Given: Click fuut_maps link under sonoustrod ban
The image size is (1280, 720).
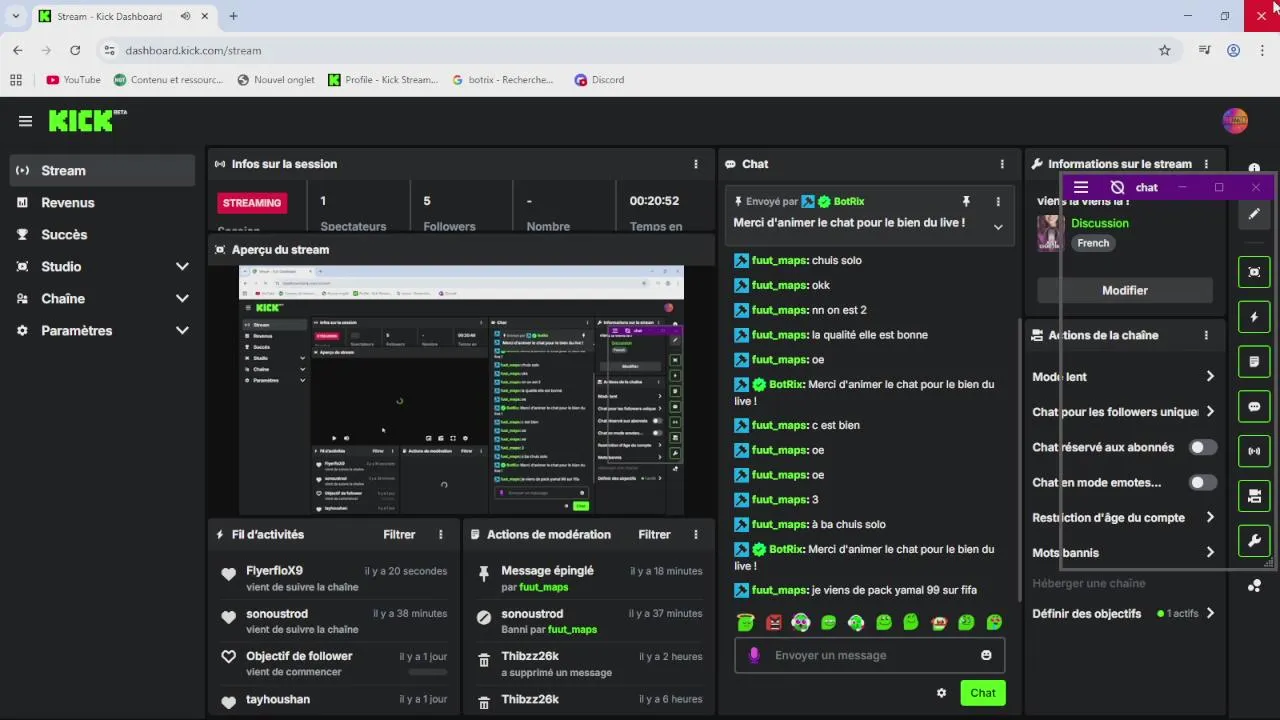Looking at the screenshot, I should click(572, 630).
